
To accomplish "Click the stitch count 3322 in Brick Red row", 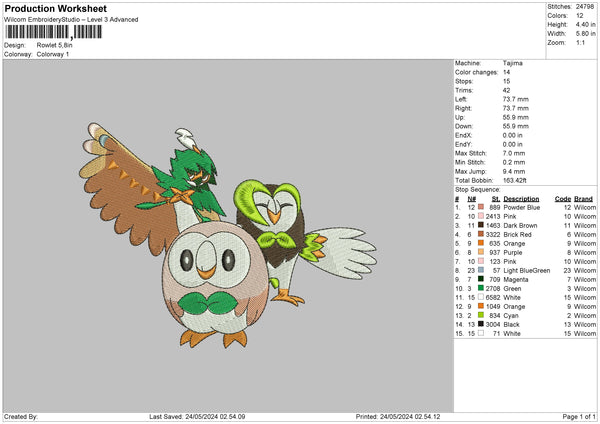I will point(493,235).
